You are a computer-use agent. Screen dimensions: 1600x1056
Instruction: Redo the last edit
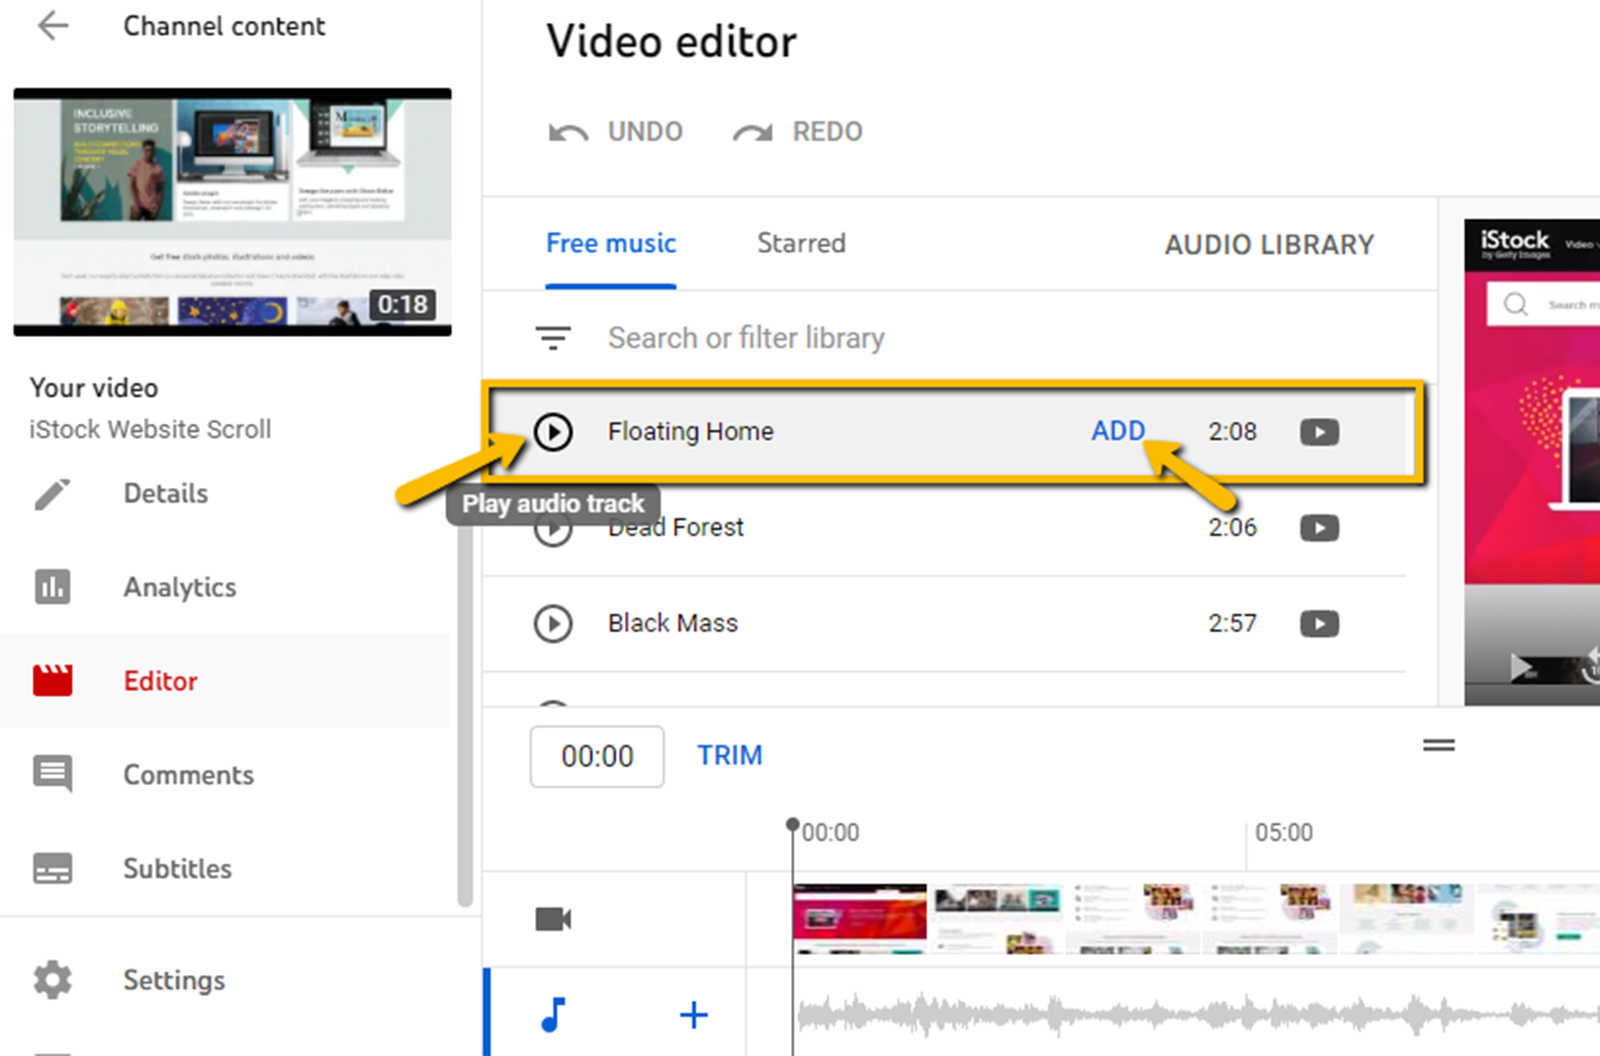798,132
